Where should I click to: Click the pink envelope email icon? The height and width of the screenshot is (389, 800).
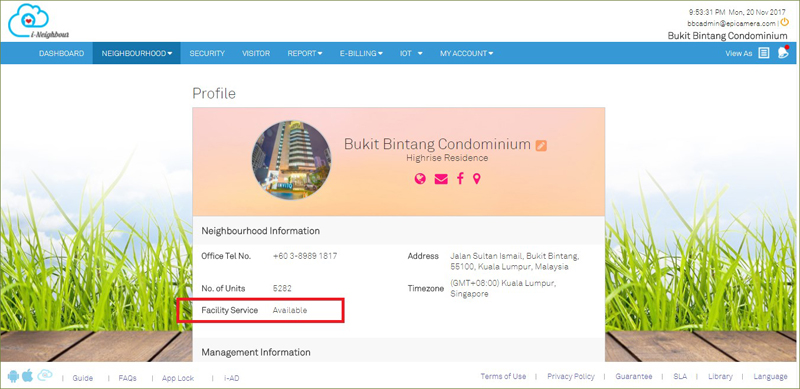pyautogui.click(x=441, y=179)
